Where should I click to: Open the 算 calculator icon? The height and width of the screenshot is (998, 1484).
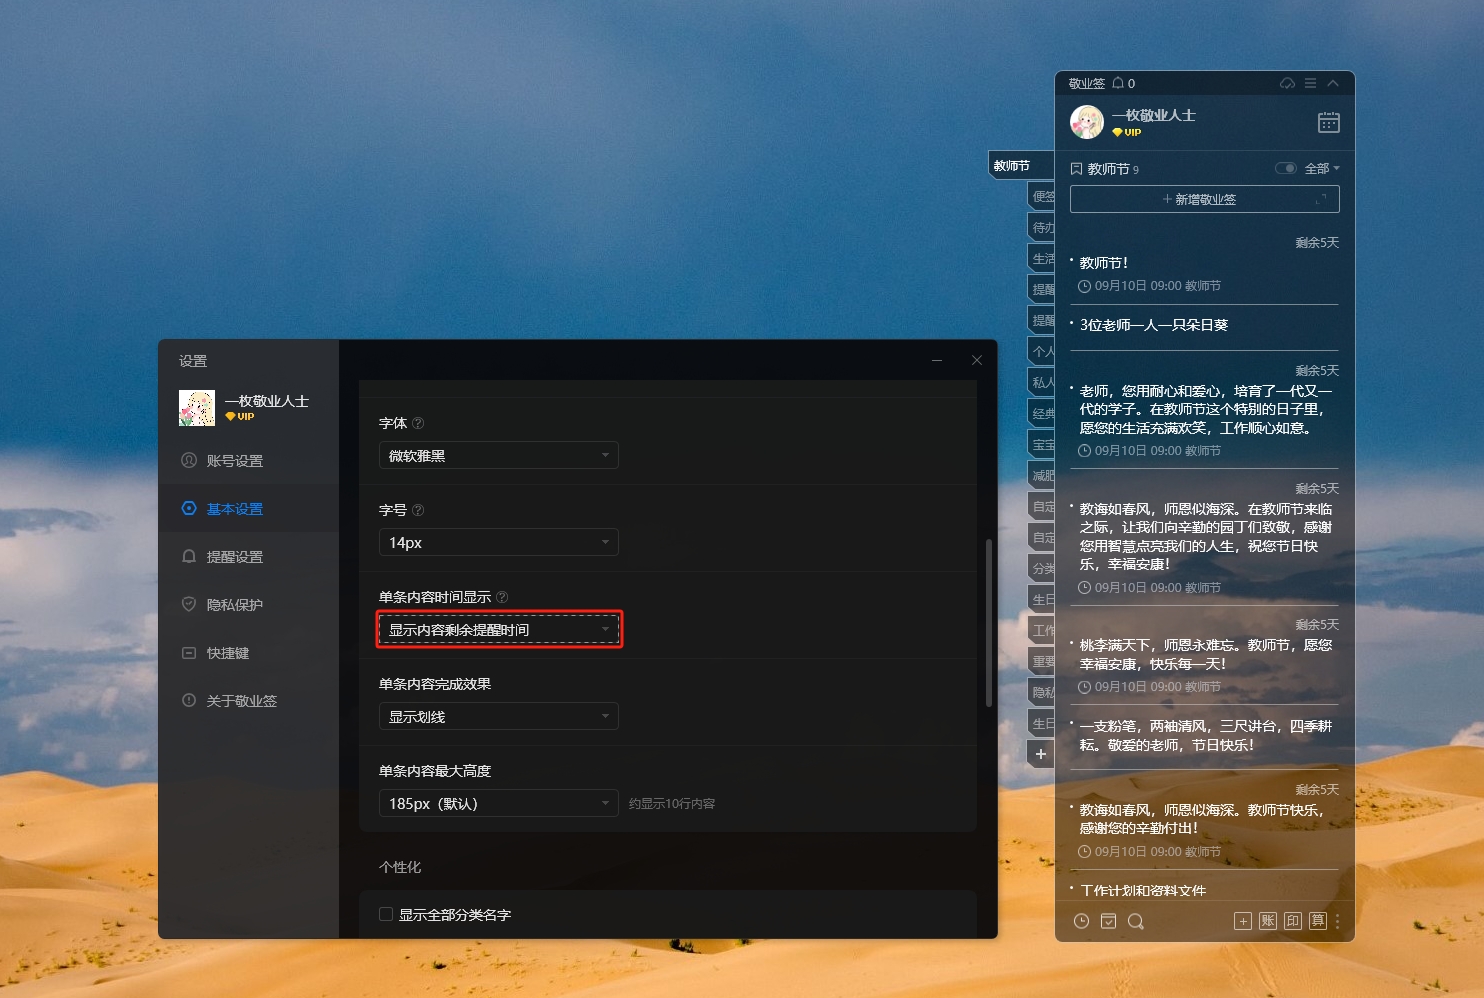coord(1318,921)
